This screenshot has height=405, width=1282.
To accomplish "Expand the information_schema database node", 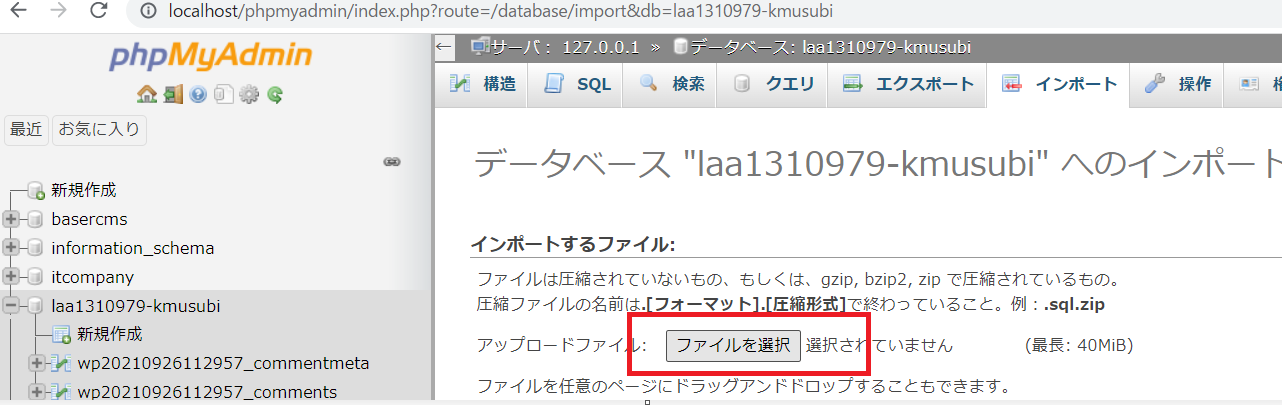I will (12, 248).
